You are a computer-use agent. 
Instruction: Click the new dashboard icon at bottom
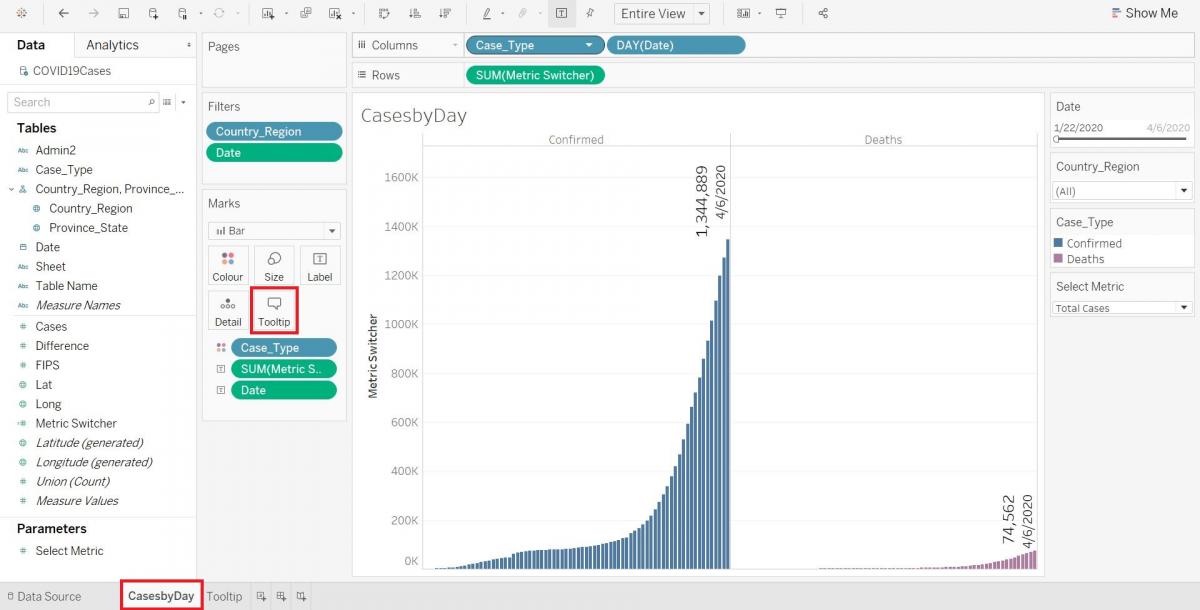pyautogui.click(x=281, y=596)
